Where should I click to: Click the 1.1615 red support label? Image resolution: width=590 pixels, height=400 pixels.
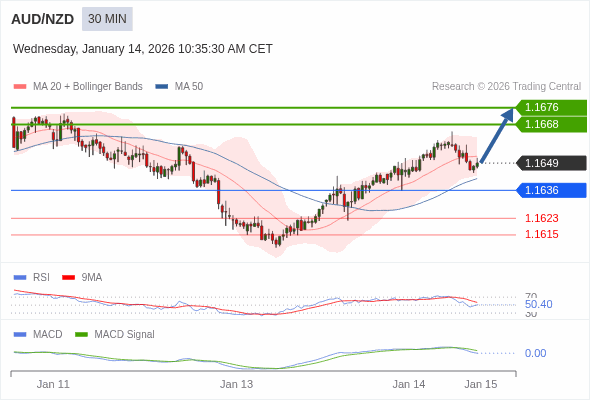[x=542, y=234]
